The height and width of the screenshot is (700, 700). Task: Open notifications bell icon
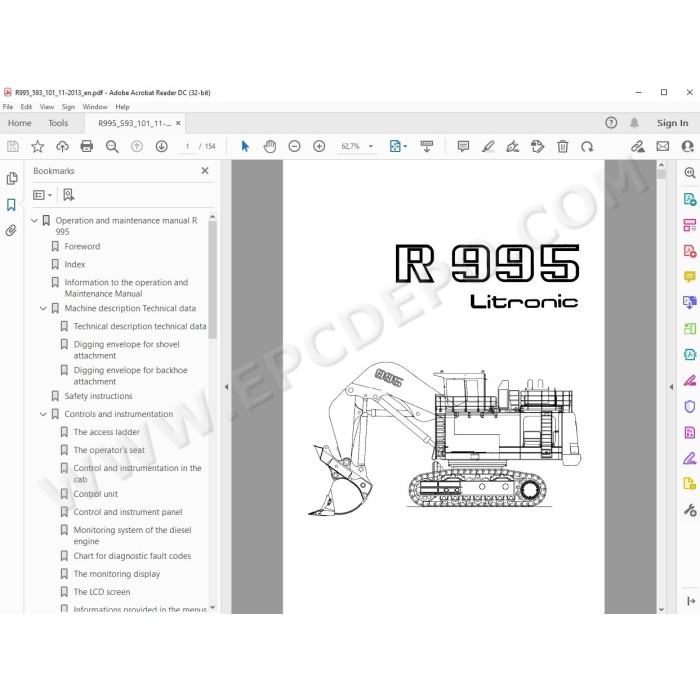click(x=634, y=123)
